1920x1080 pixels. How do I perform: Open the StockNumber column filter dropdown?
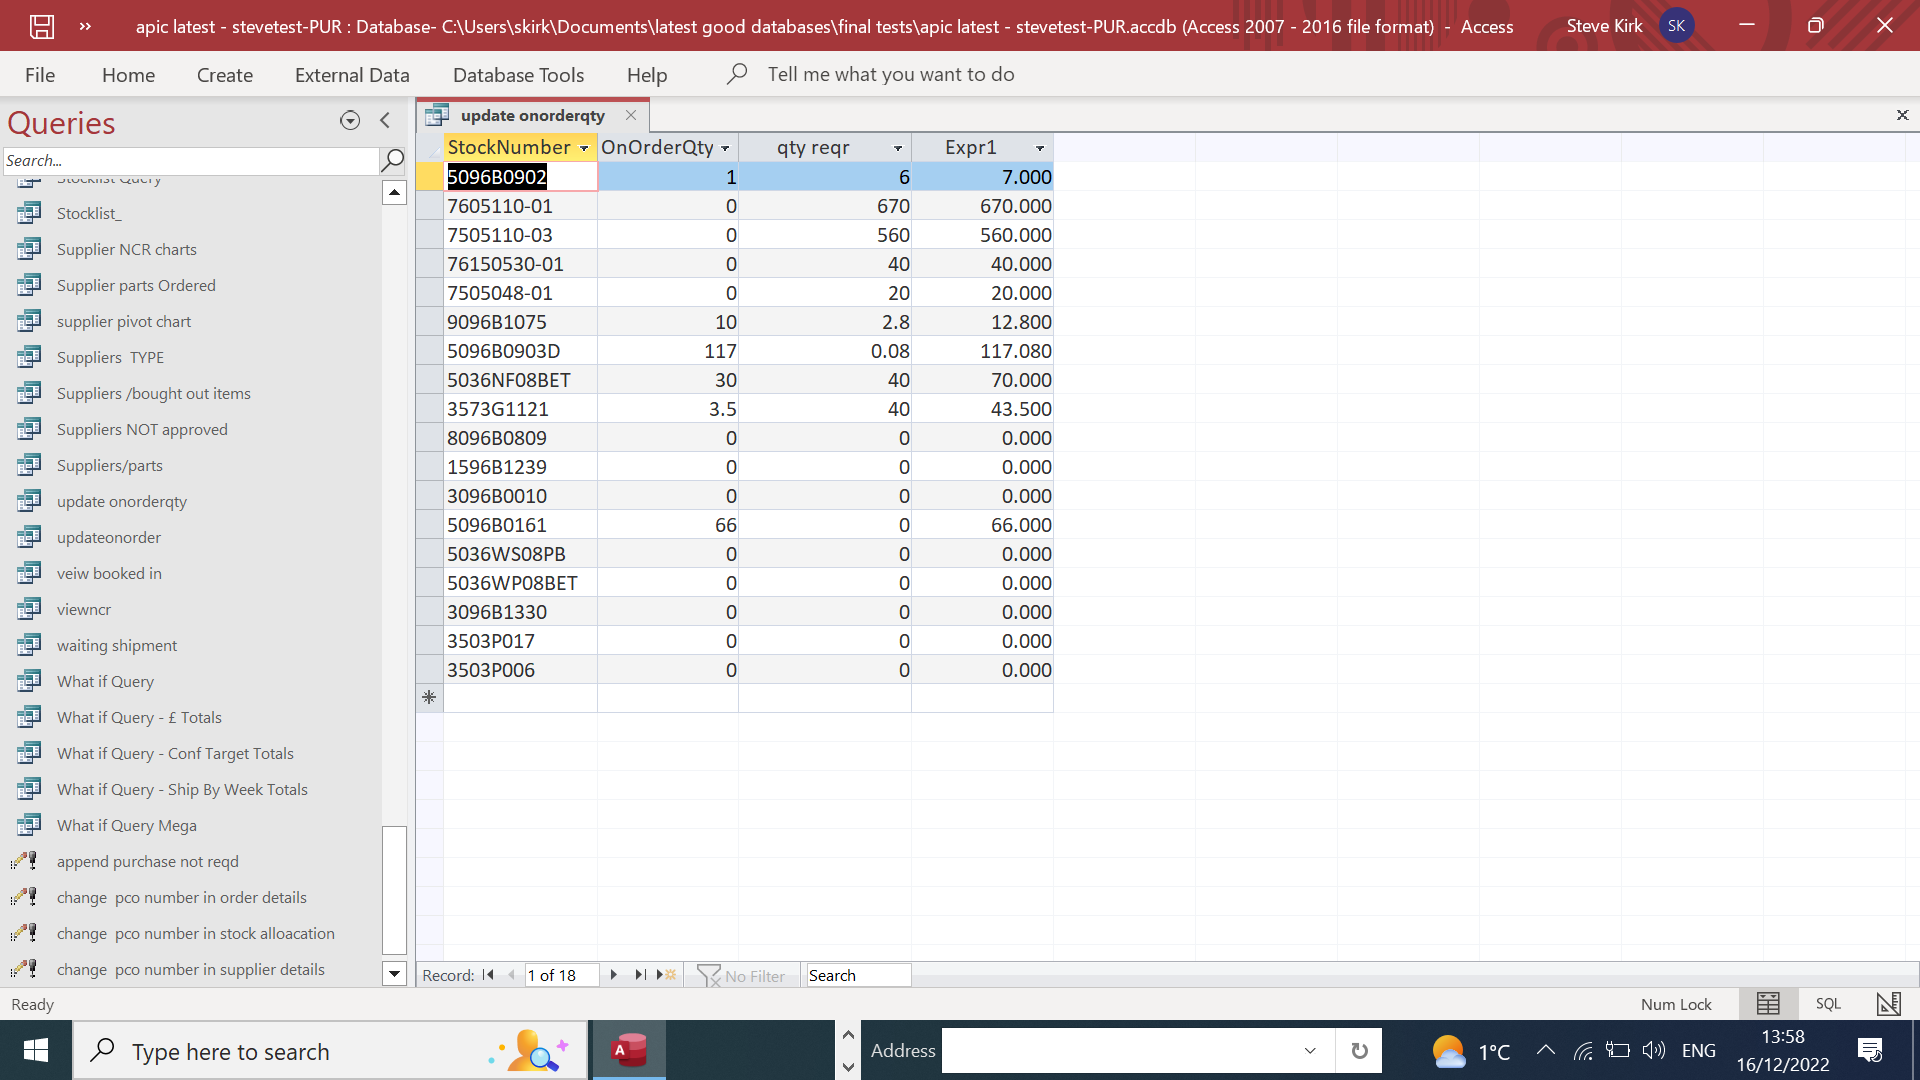point(584,148)
